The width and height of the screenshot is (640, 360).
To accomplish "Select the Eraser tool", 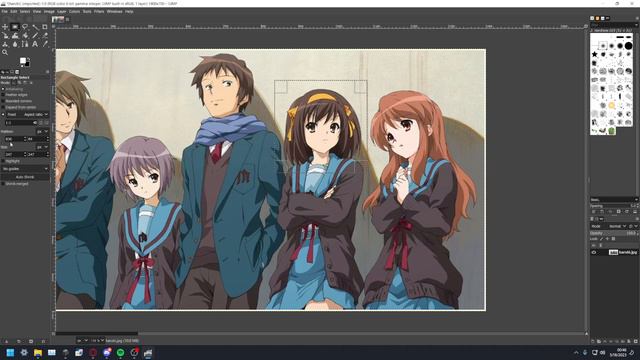I will tap(45, 36).
